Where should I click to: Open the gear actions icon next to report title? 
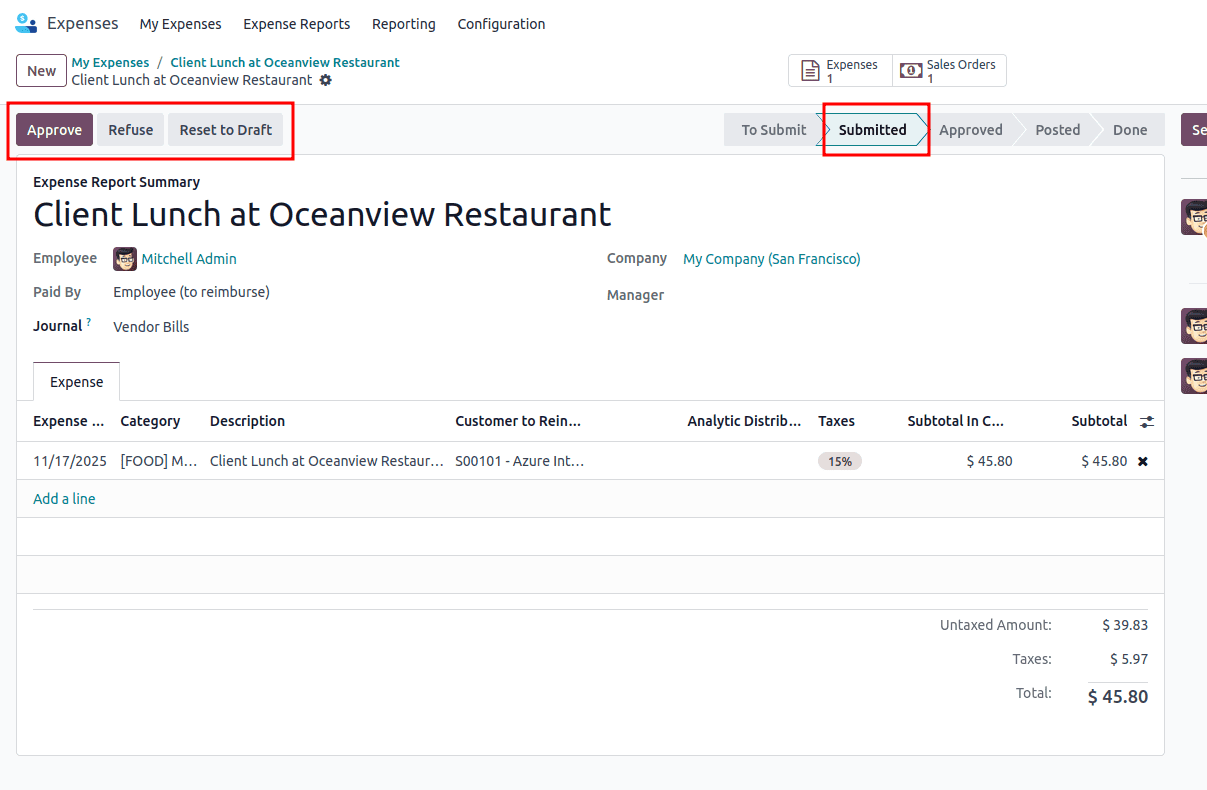point(328,80)
